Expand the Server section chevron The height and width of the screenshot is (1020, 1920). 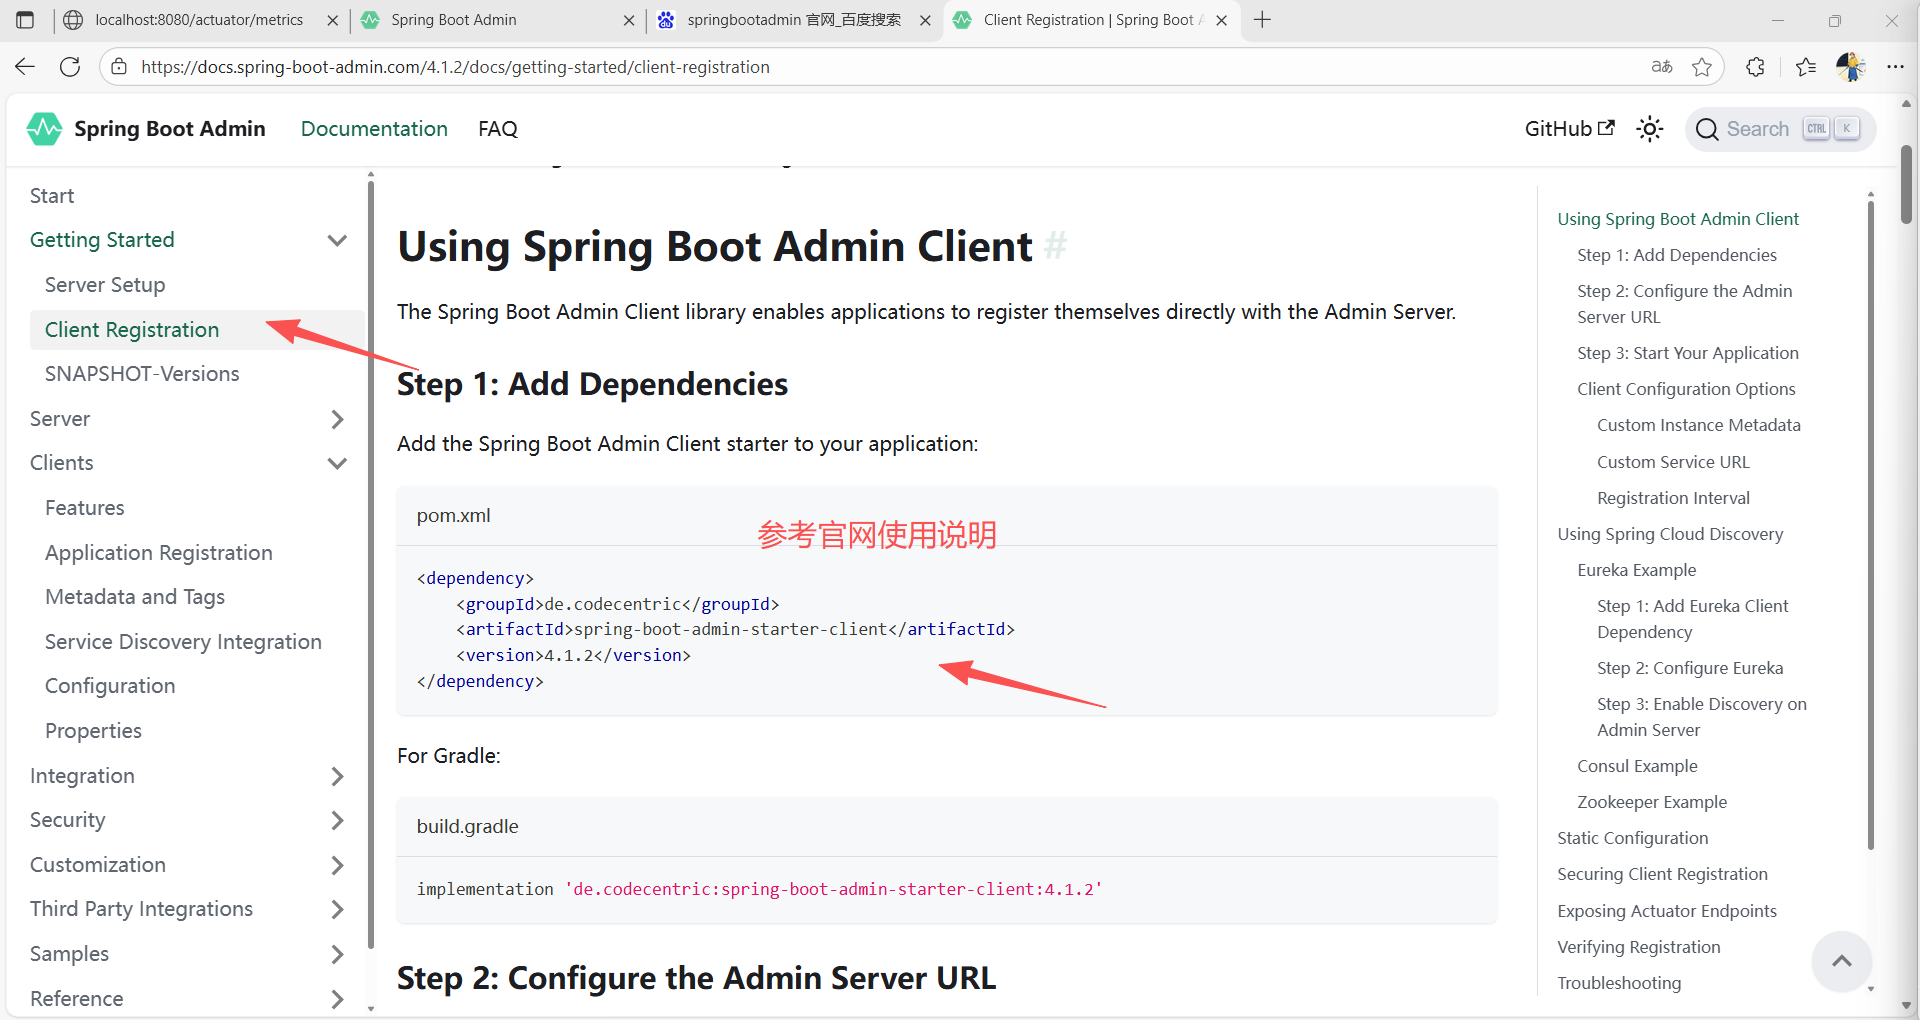point(337,419)
